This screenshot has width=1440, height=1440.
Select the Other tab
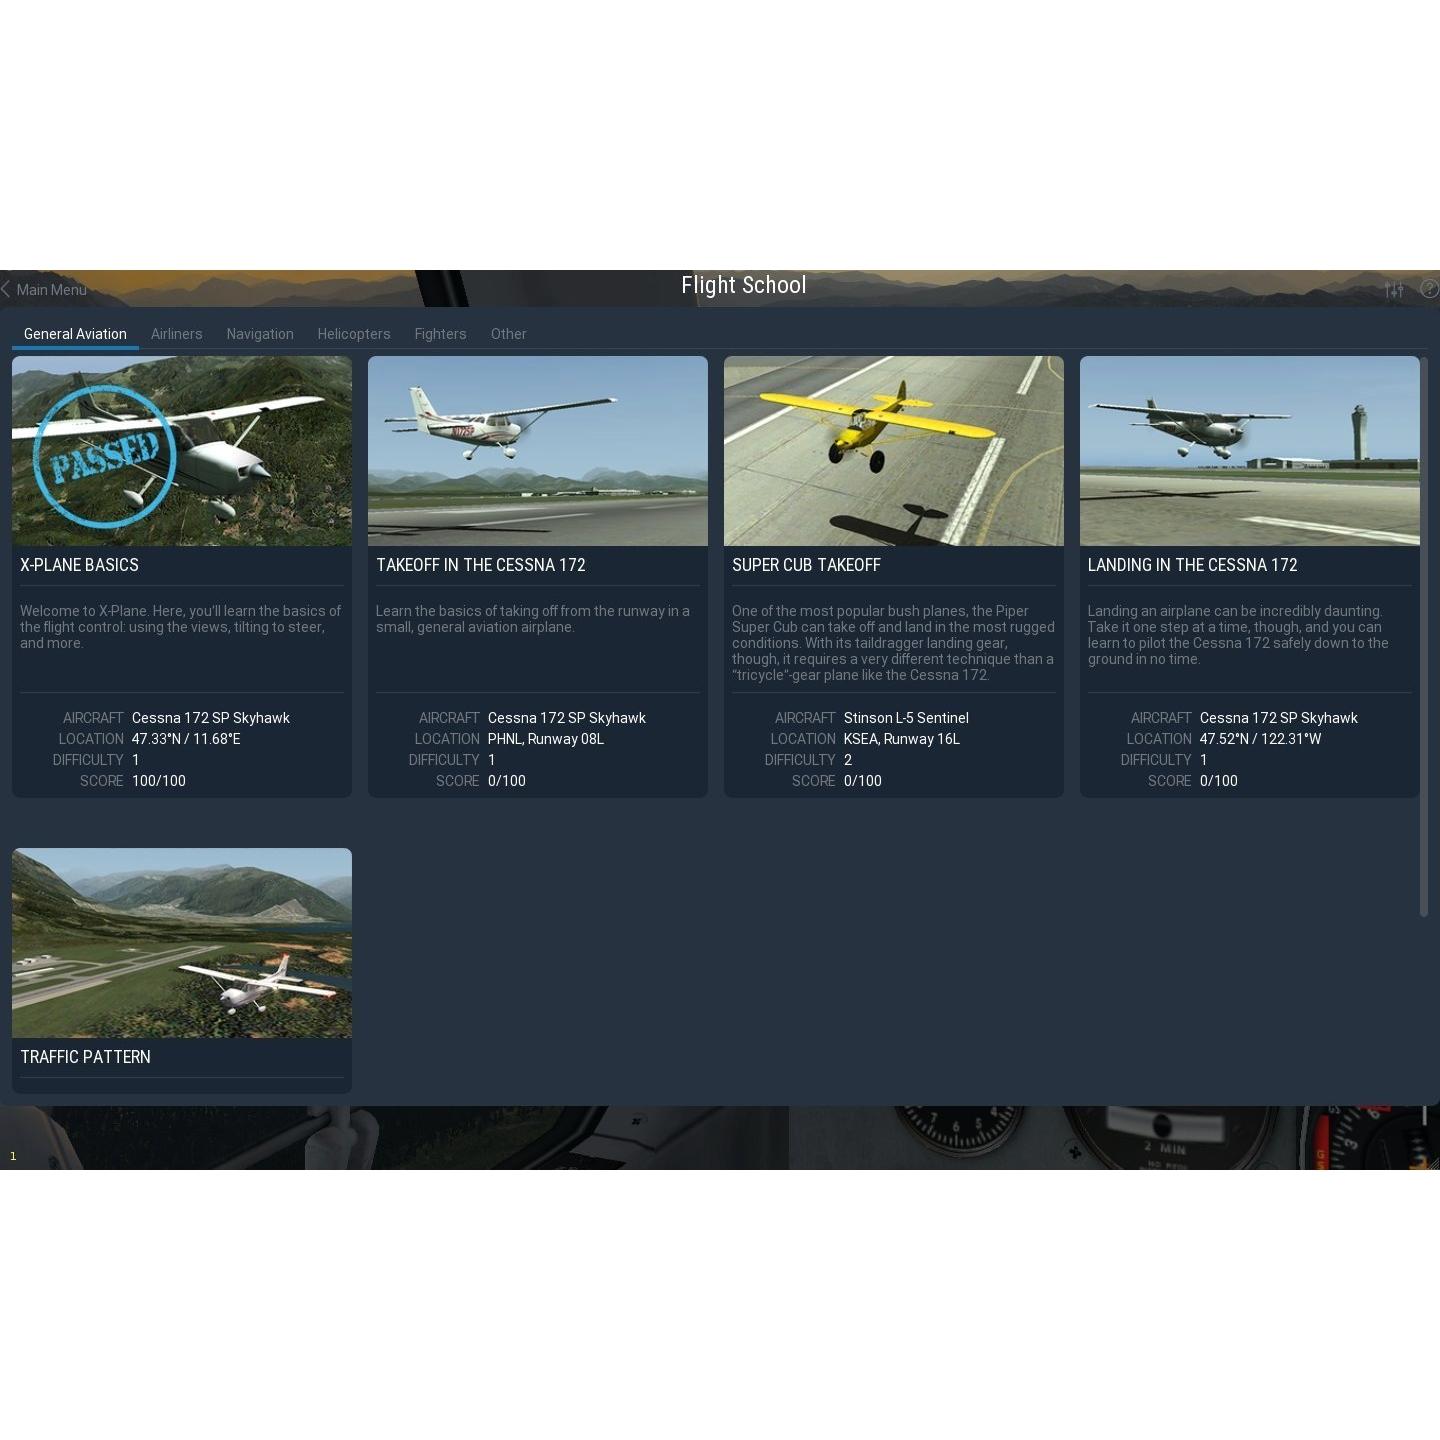(508, 334)
